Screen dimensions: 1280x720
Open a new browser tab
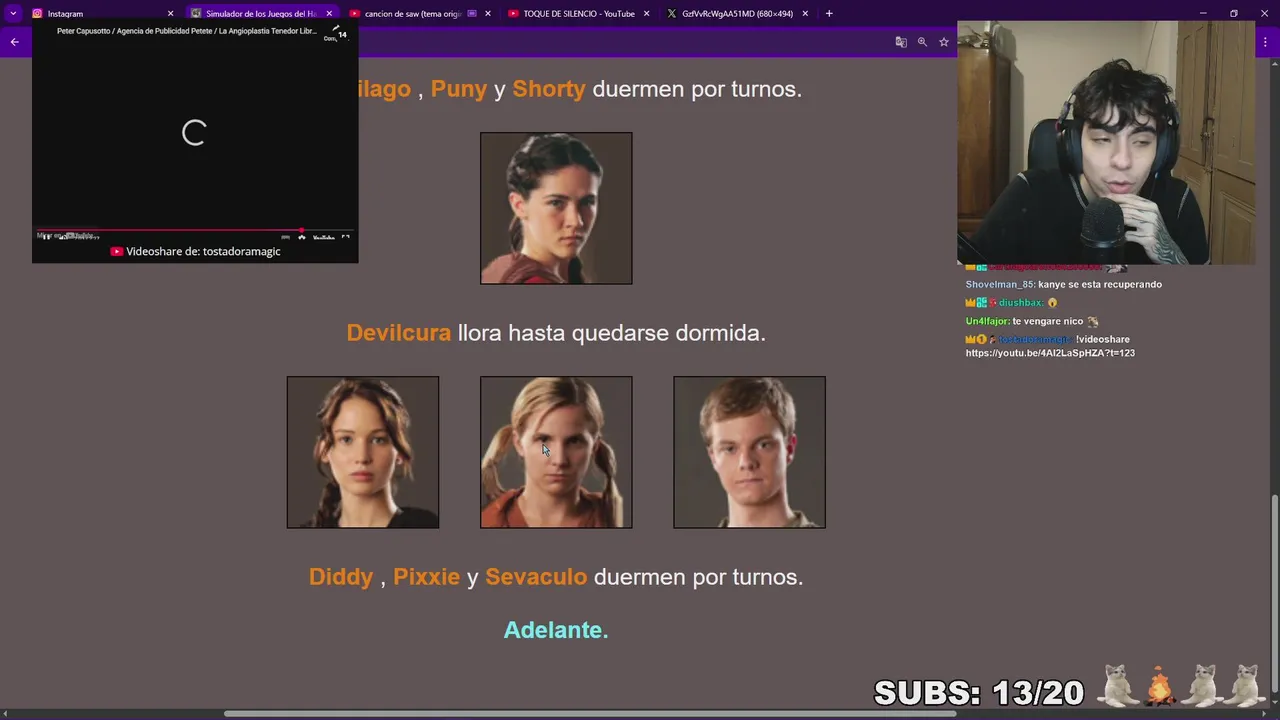829,14
